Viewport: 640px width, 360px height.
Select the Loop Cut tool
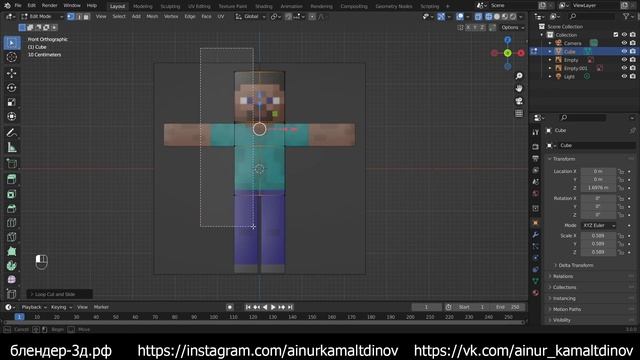tap(12, 223)
